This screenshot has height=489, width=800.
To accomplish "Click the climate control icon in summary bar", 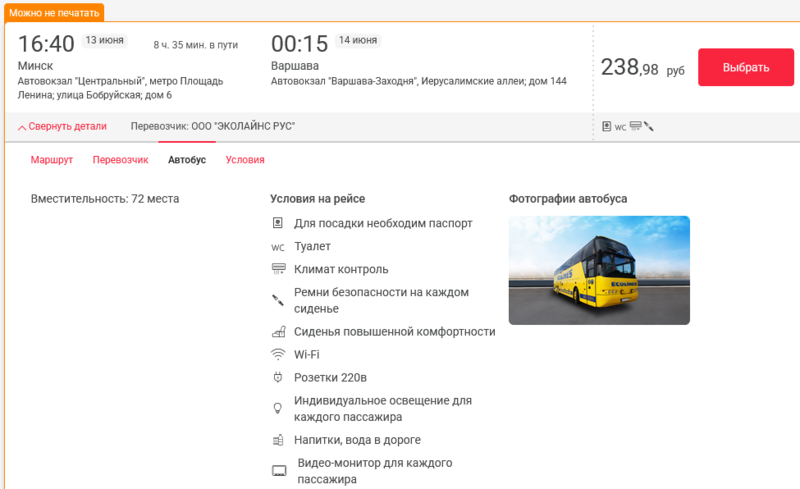I will [x=635, y=127].
